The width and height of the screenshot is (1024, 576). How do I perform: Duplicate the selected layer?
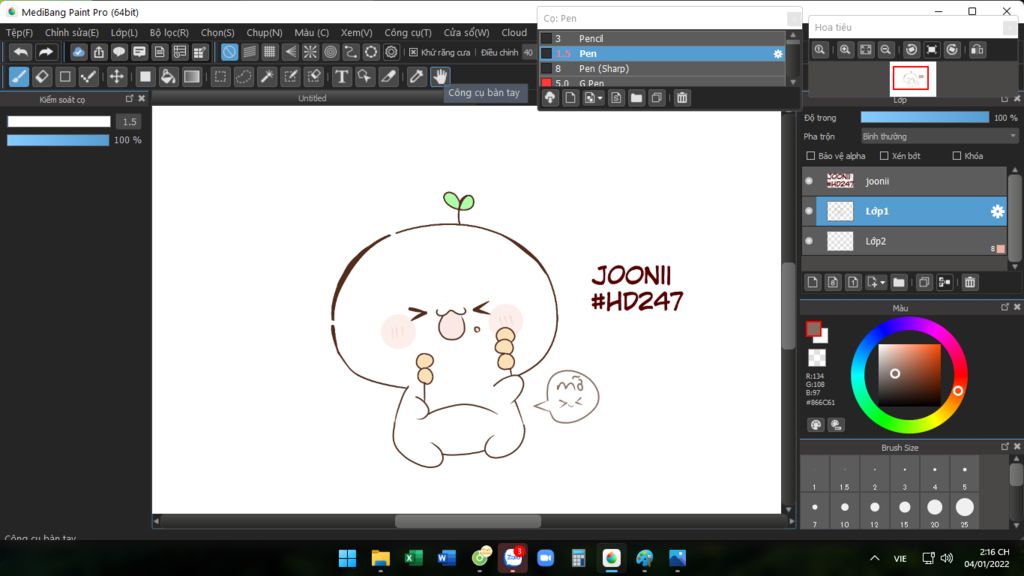[x=923, y=282]
